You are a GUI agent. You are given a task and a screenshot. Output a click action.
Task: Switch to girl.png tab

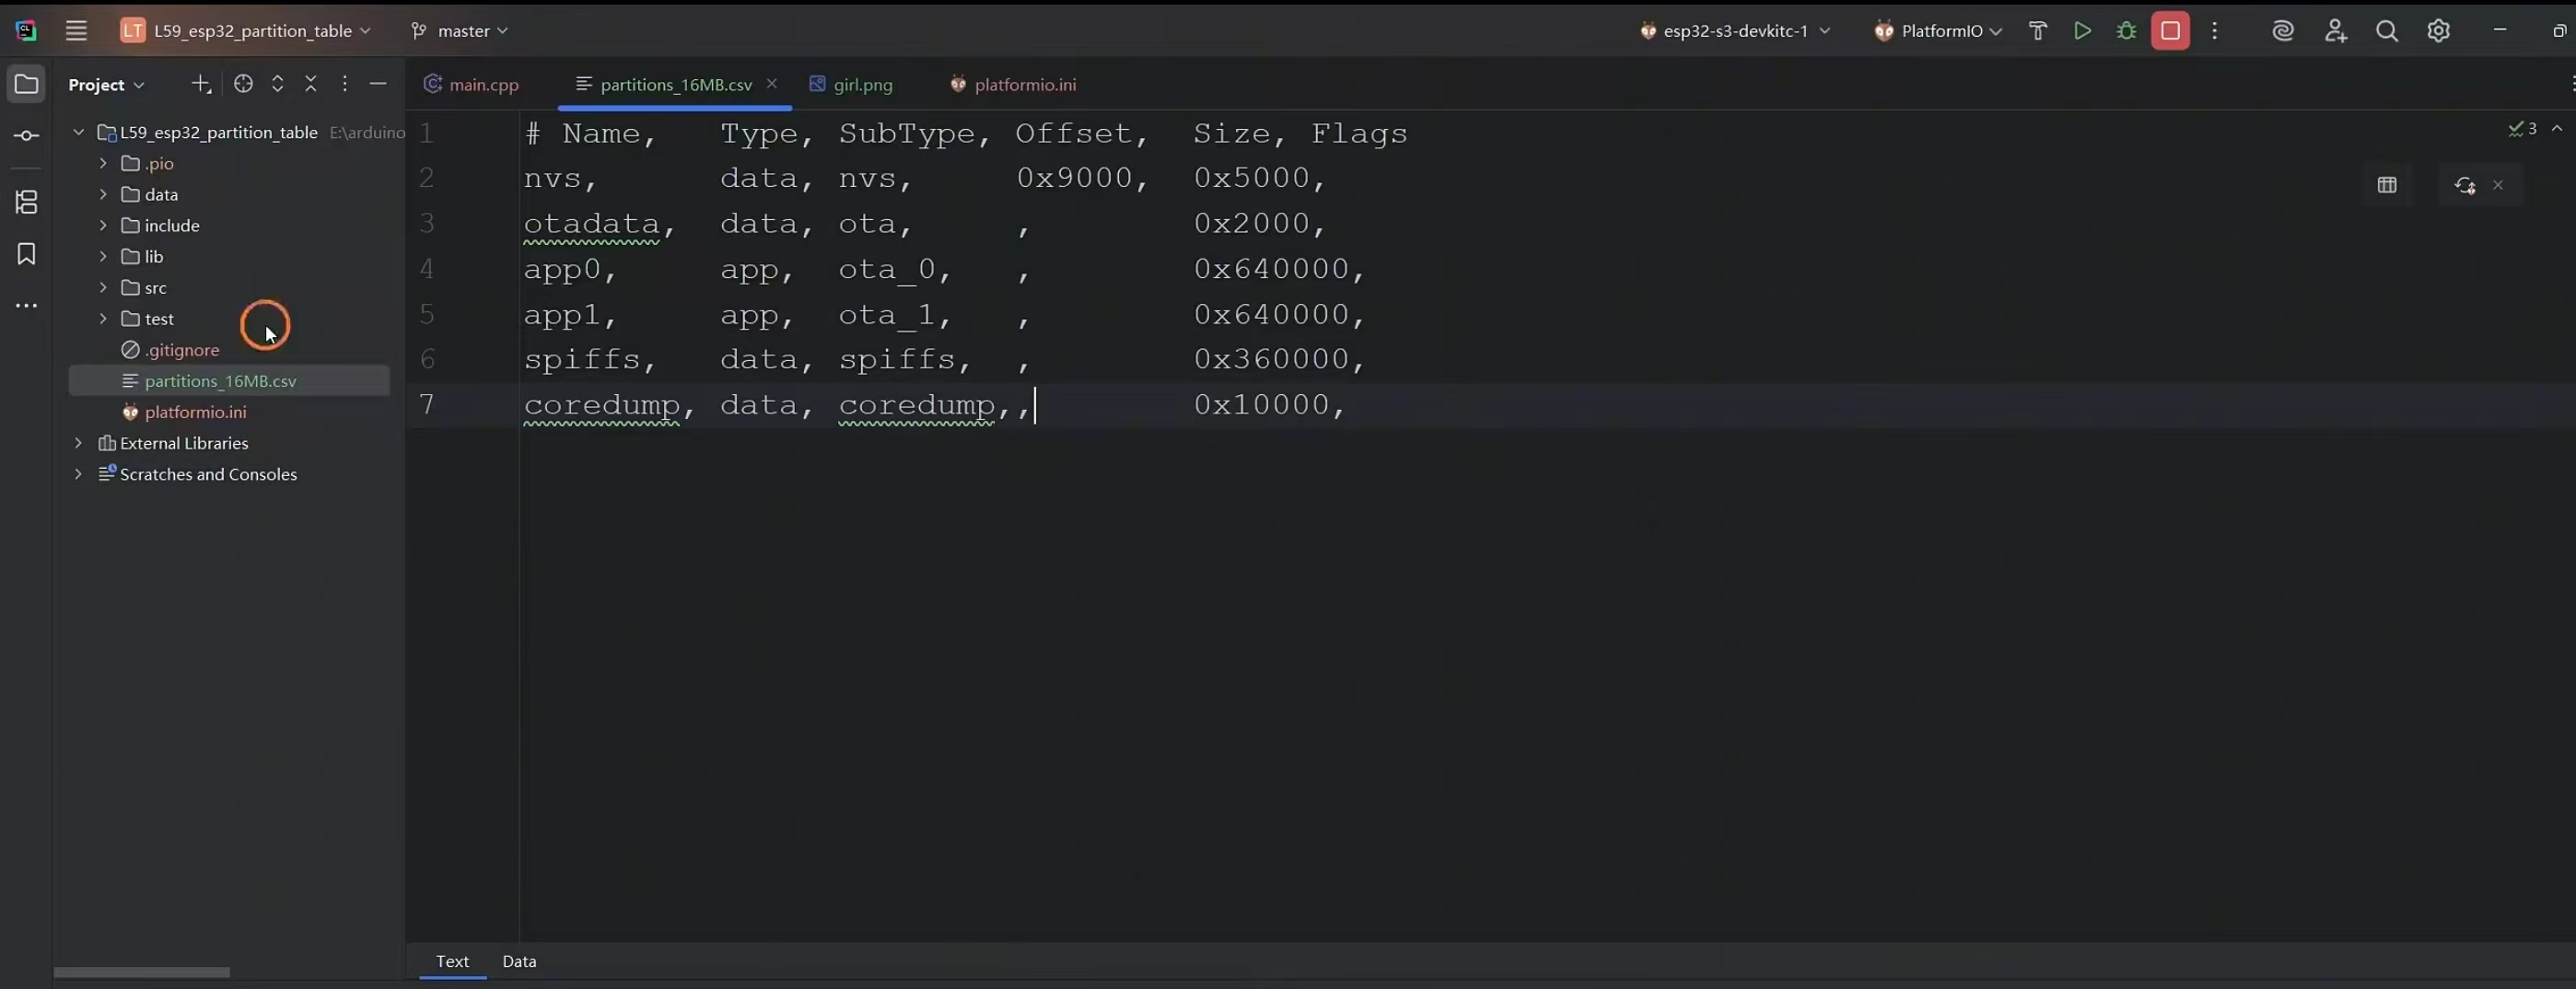point(851,85)
